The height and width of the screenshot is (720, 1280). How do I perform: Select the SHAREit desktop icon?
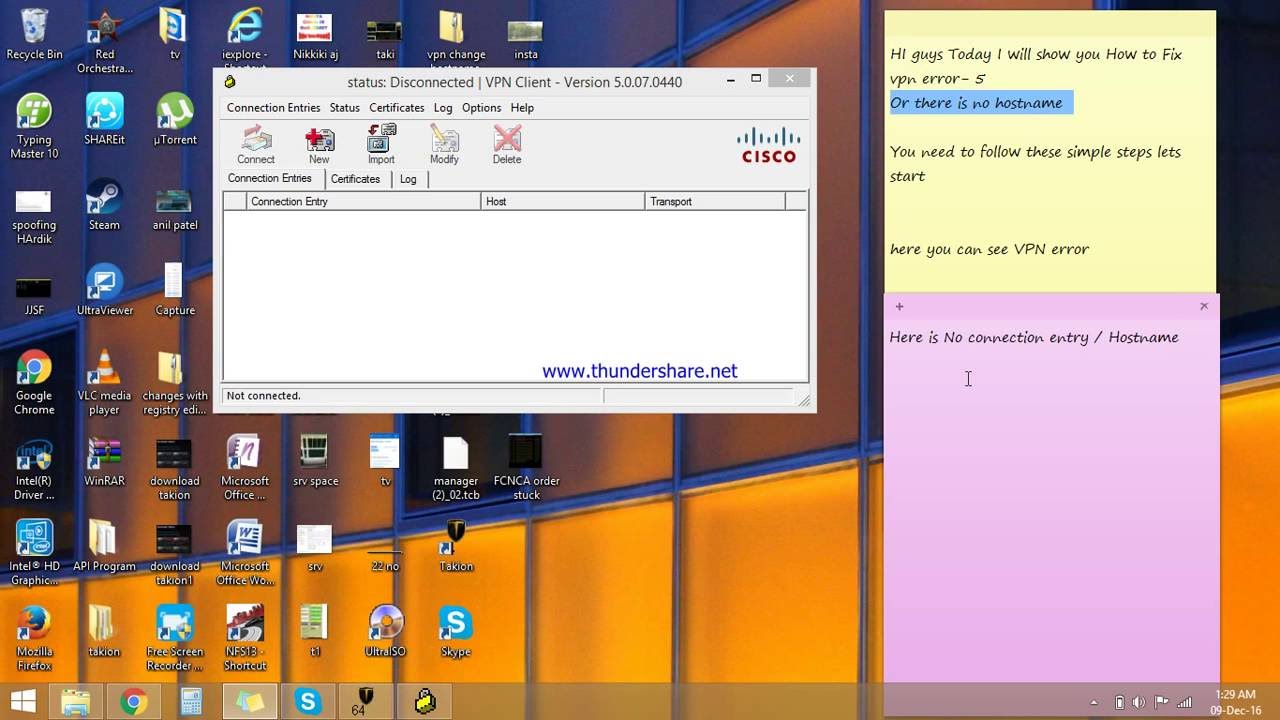[105, 120]
